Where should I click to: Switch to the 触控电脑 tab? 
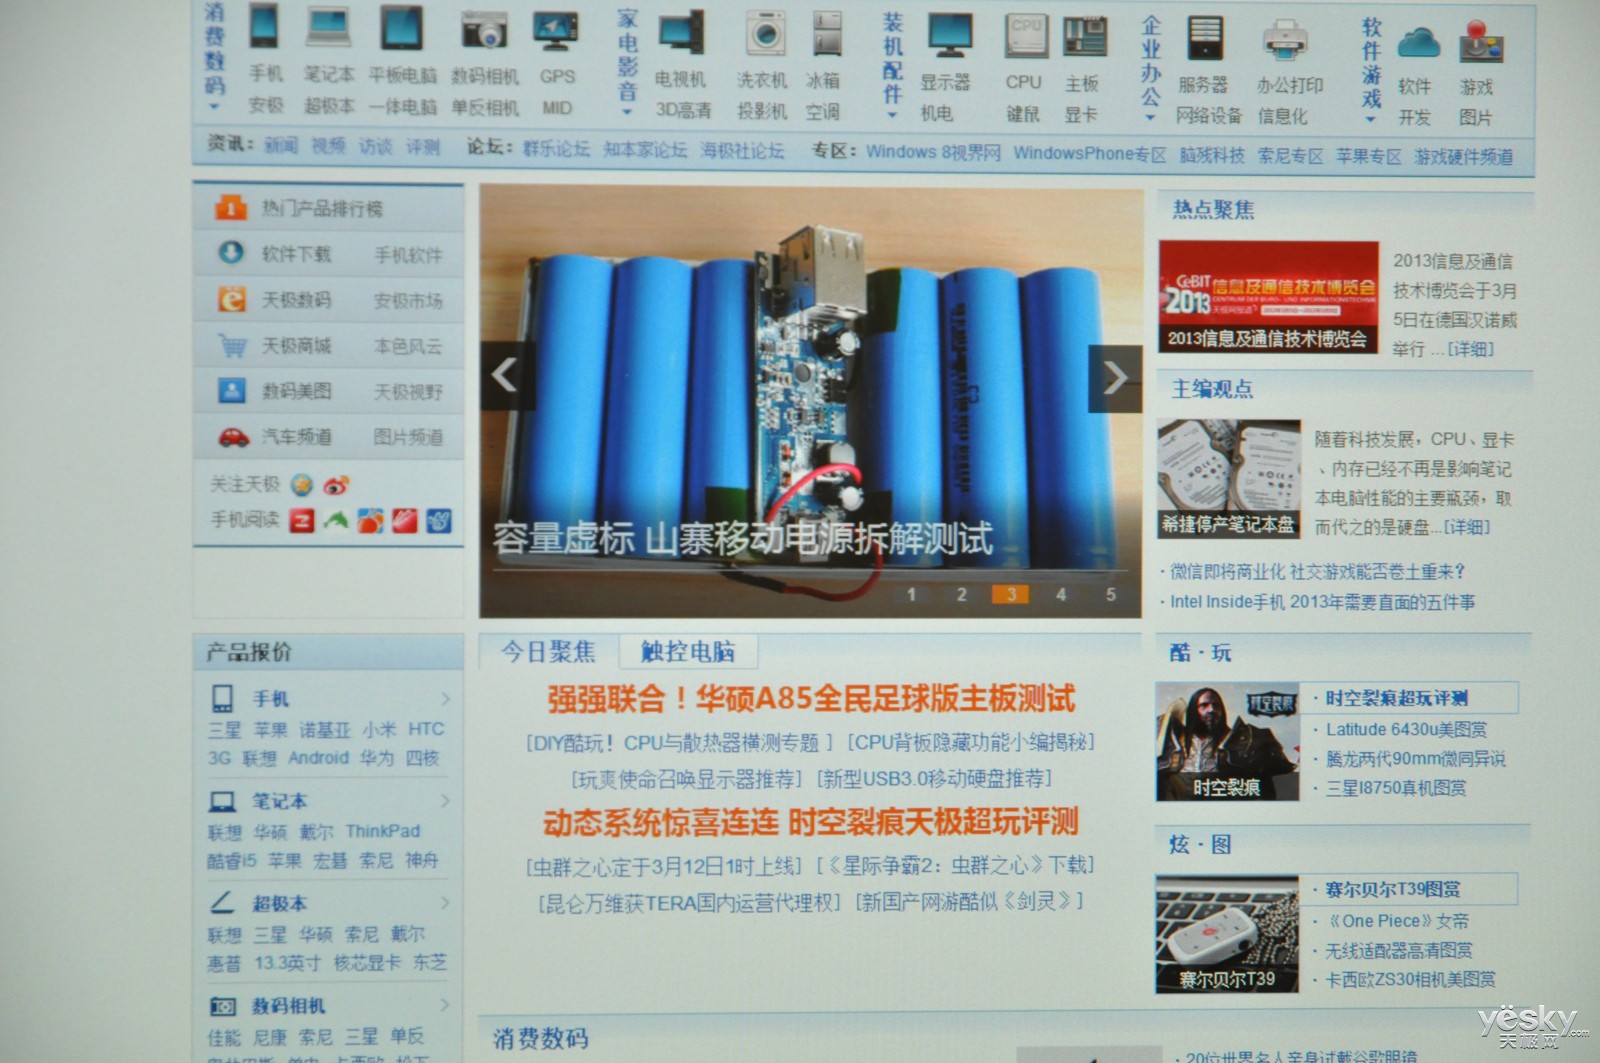[688, 652]
